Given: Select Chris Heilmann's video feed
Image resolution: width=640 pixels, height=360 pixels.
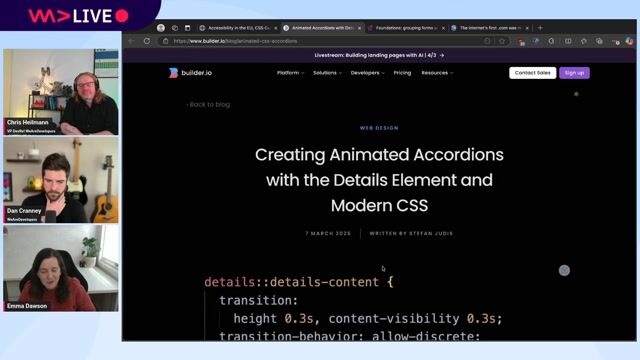Looking at the screenshot, I should tap(61, 92).
